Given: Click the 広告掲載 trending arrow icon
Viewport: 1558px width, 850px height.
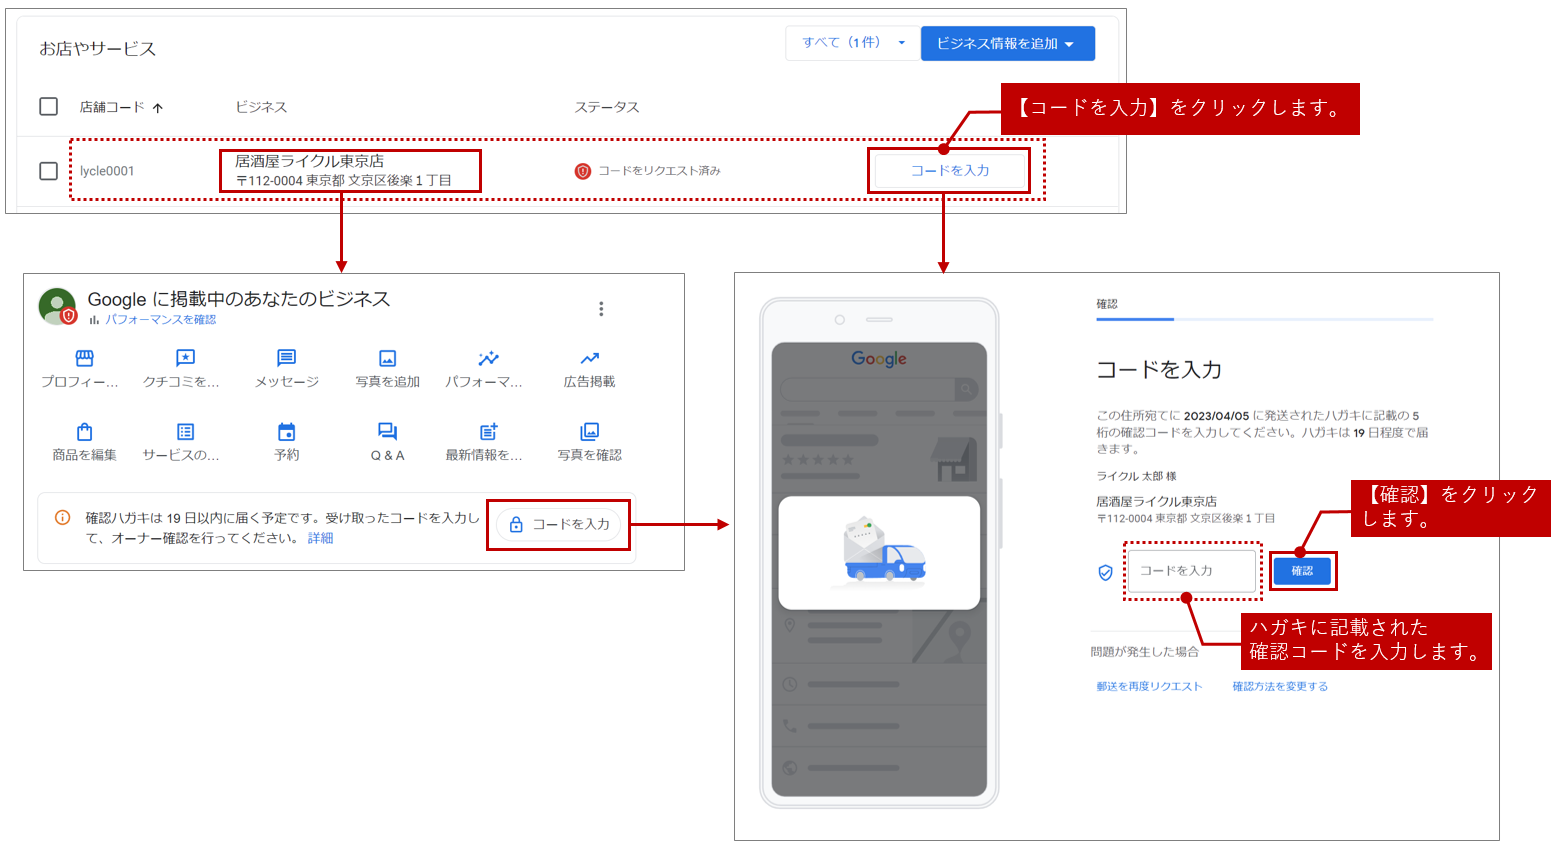Looking at the screenshot, I should point(589,358).
